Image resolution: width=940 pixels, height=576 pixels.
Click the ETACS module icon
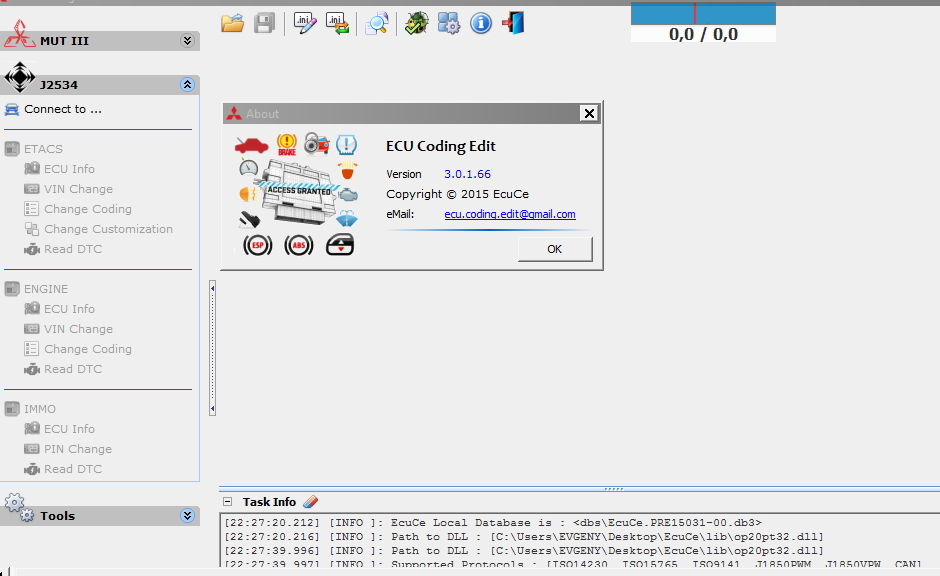pyautogui.click(x=12, y=149)
